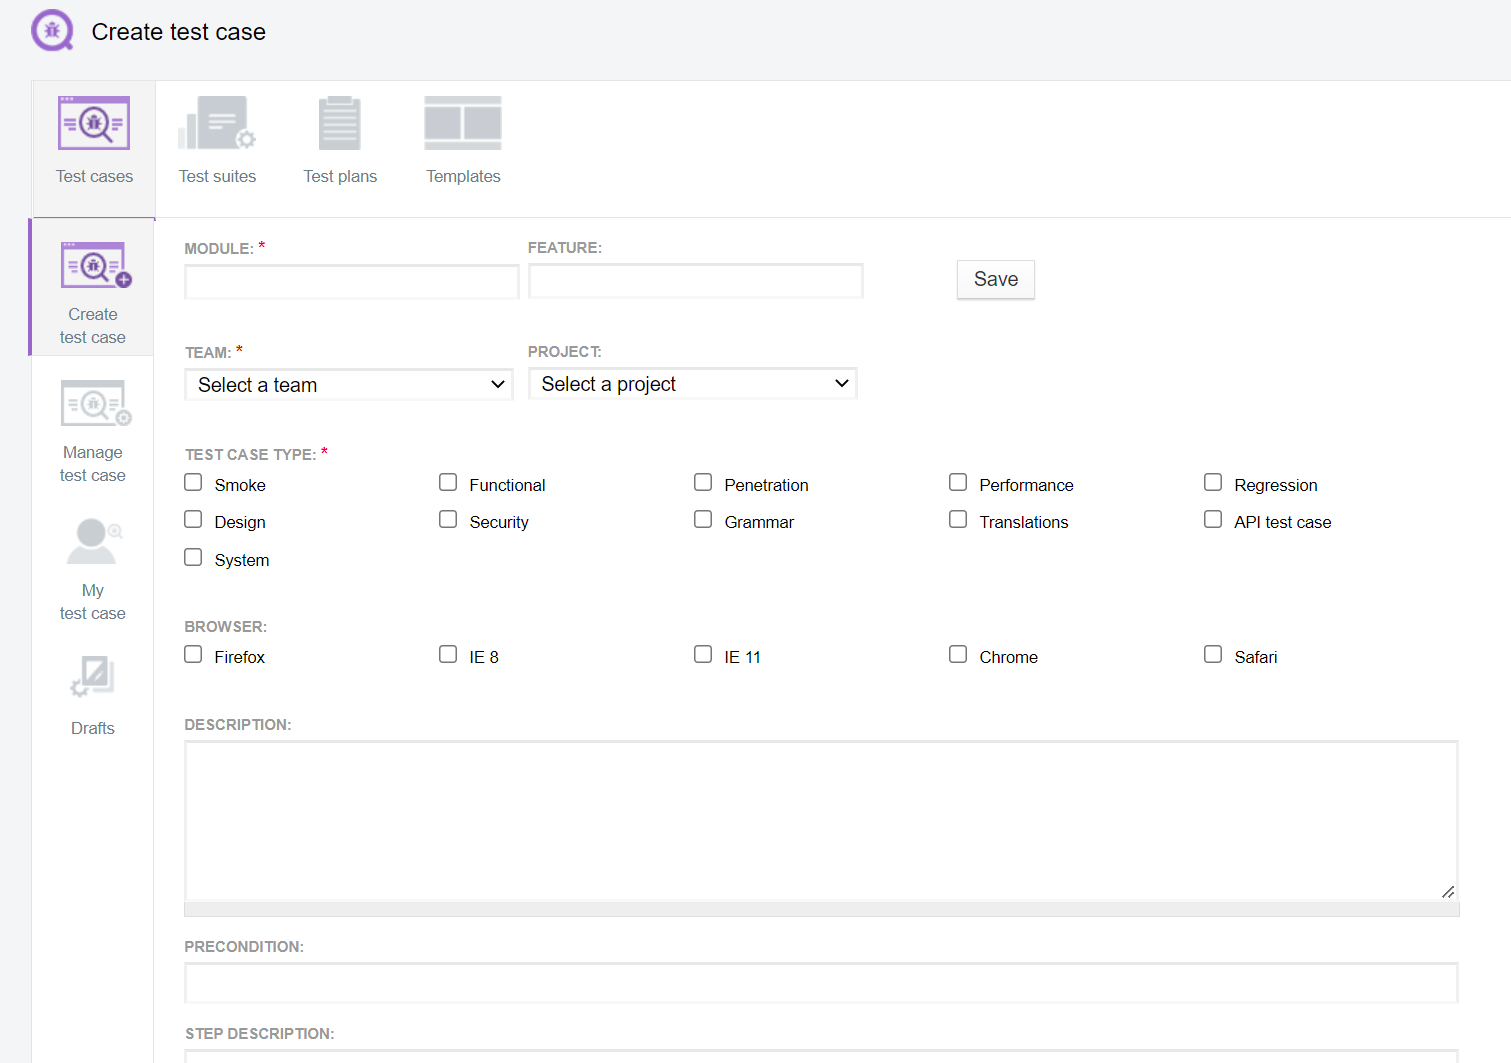This screenshot has width=1511, height=1063.
Task: Open the Drafts sidebar icon
Action: coord(93,677)
